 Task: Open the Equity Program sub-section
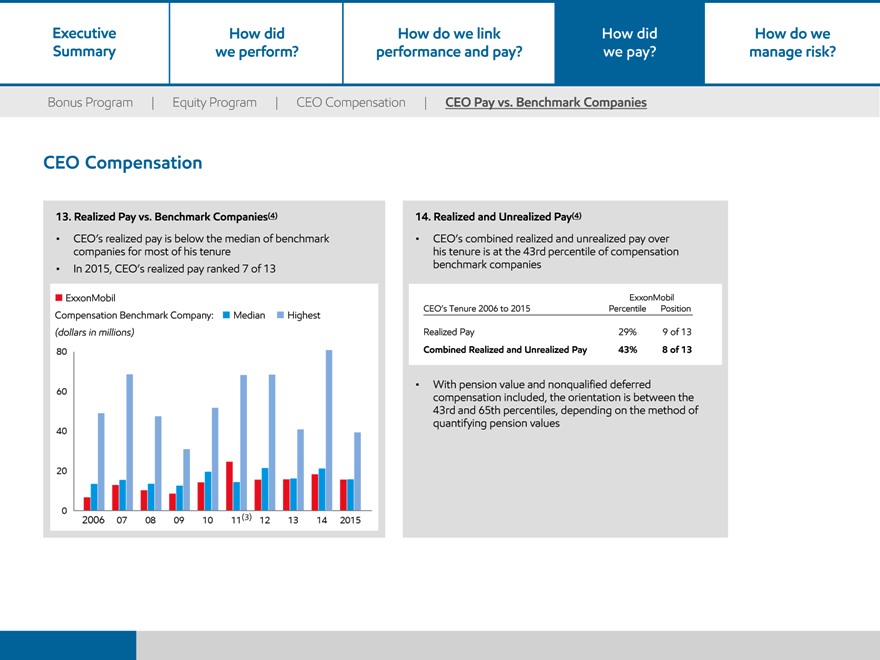tap(214, 102)
